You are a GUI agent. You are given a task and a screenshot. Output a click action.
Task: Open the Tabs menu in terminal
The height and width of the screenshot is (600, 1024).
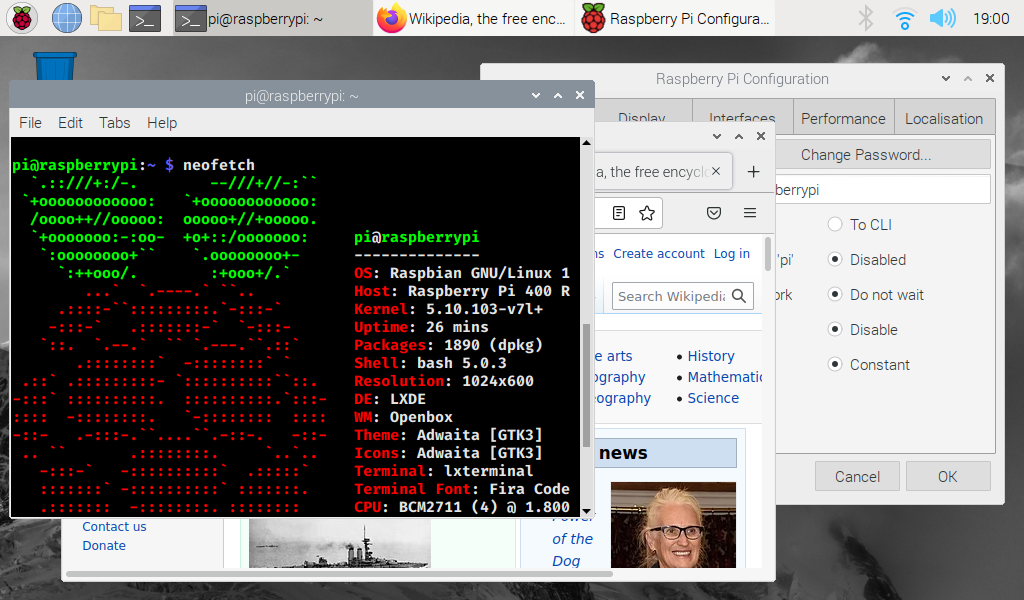[x=114, y=123]
